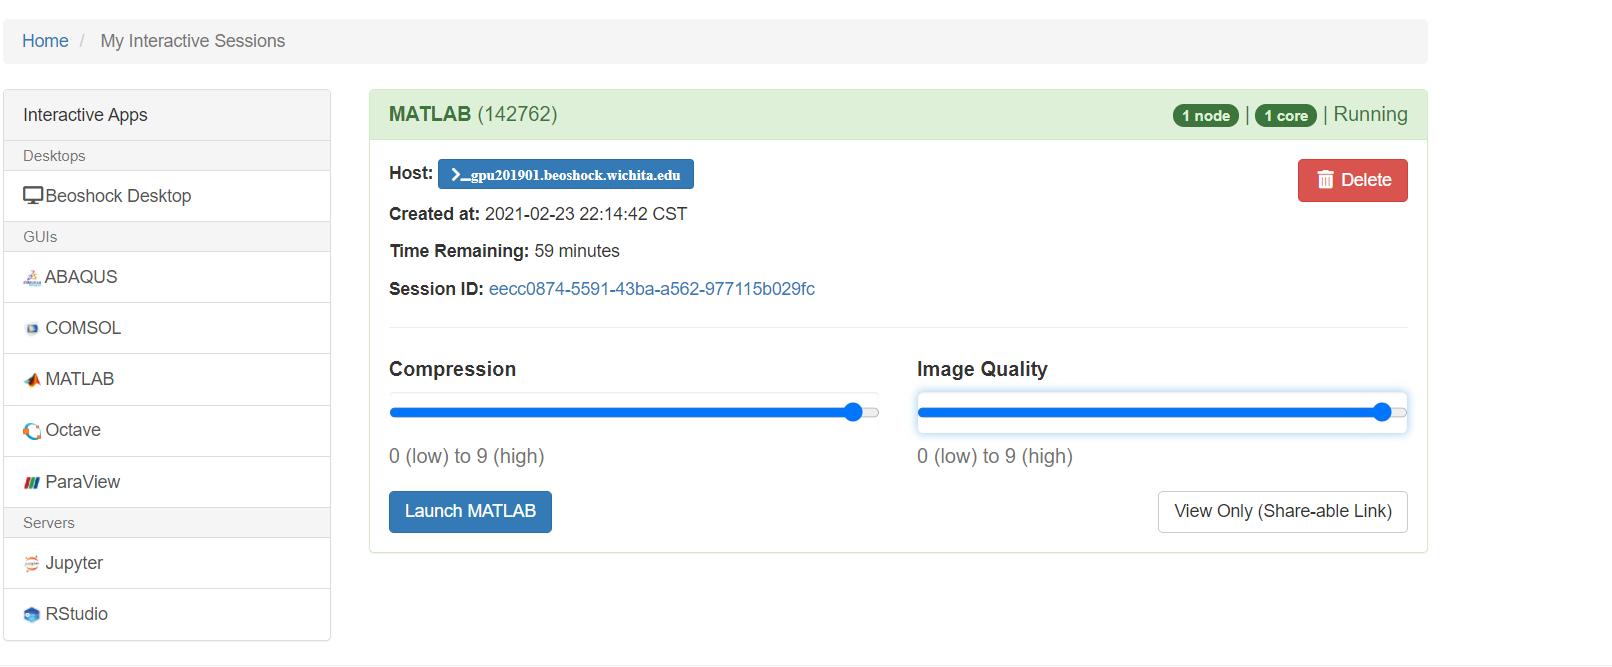The width and height of the screenshot is (1612, 667).
Task: Click the Compression label
Action: [x=452, y=369]
